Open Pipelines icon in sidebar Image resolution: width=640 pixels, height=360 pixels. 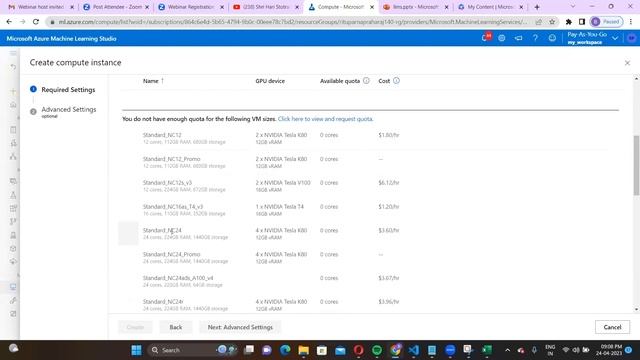click(x=13, y=222)
